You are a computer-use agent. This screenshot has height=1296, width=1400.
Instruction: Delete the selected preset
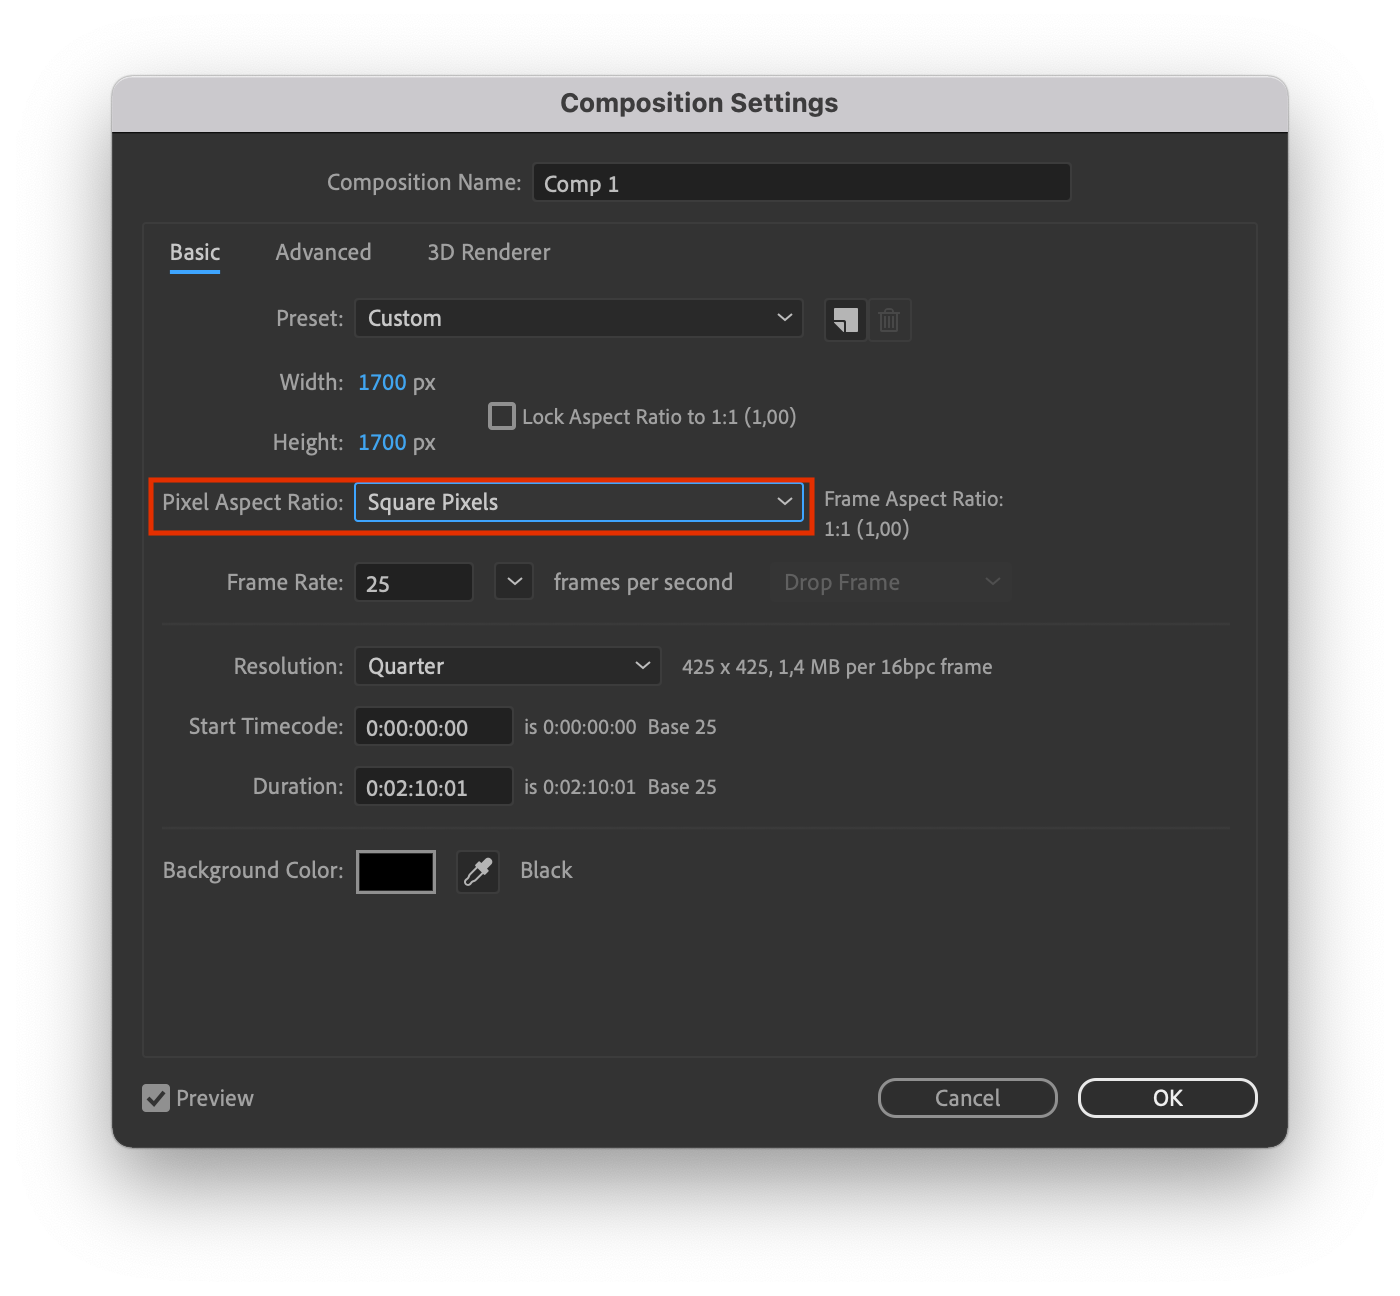coord(889,320)
